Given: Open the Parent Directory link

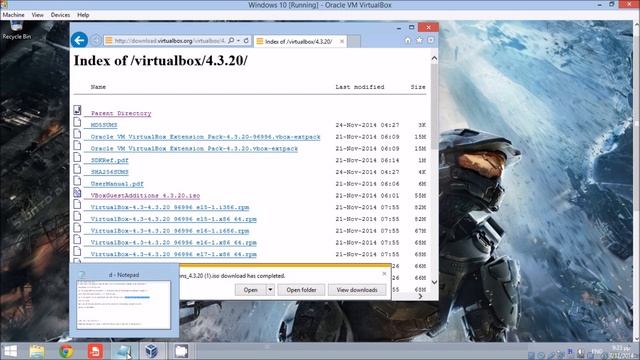Looking at the screenshot, I should point(121,113).
